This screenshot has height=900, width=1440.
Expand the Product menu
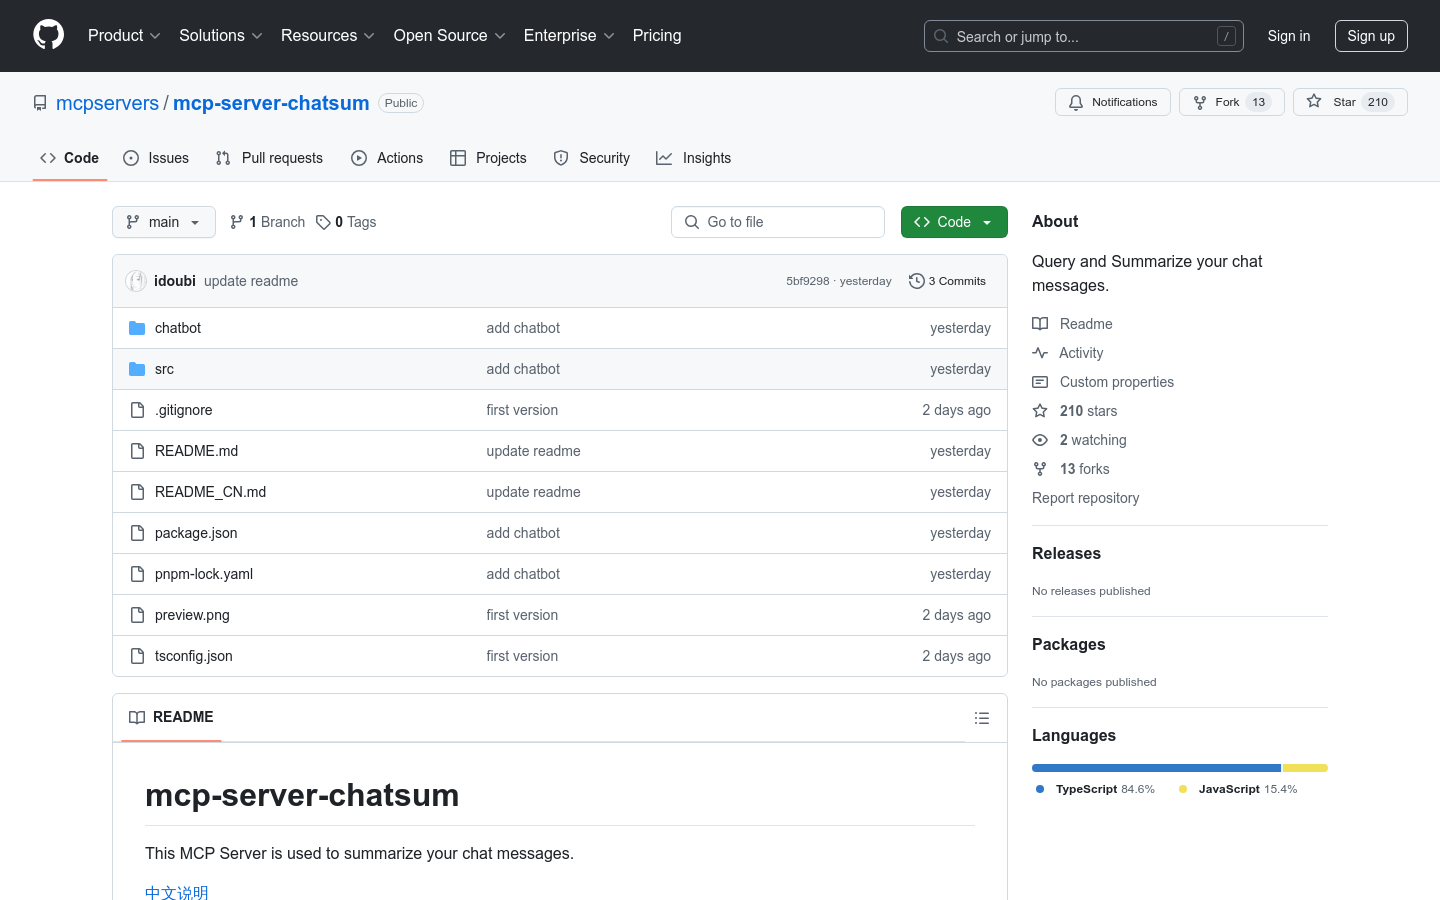[x=124, y=35]
